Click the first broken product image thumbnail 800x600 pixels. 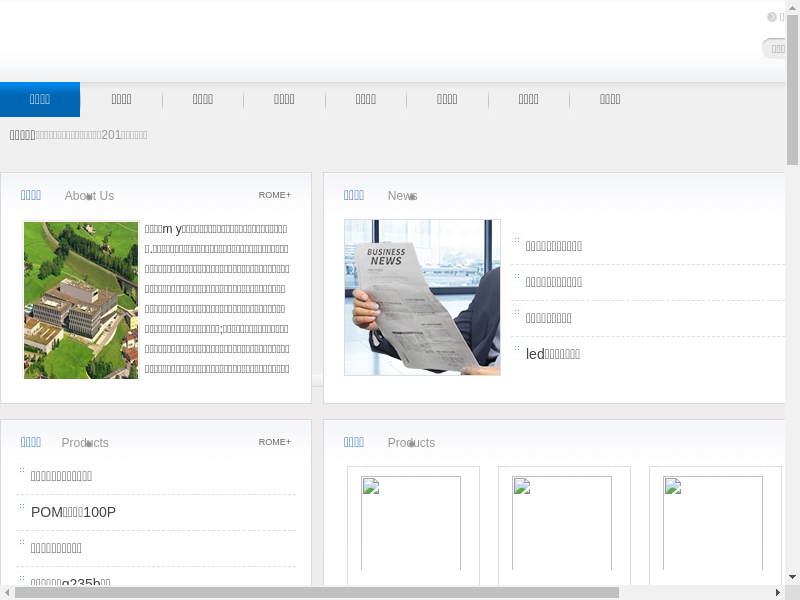[411, 523]
